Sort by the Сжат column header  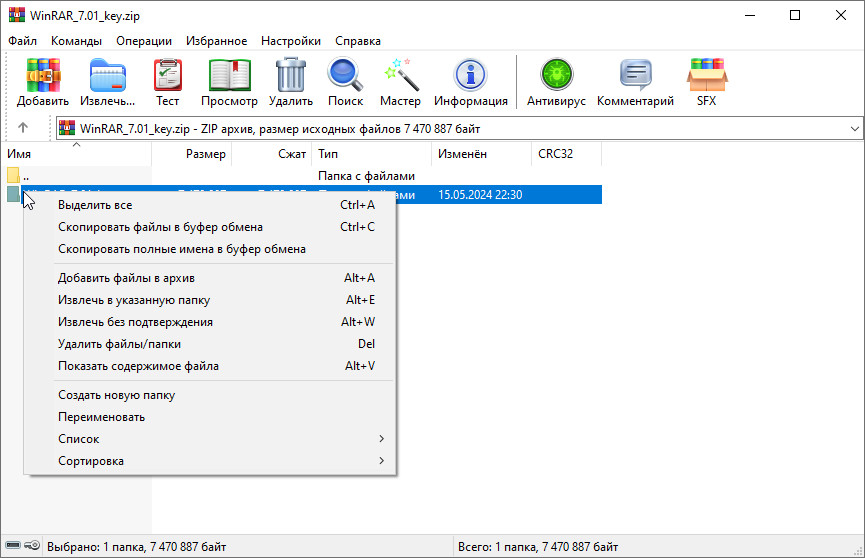pos(271,154)
